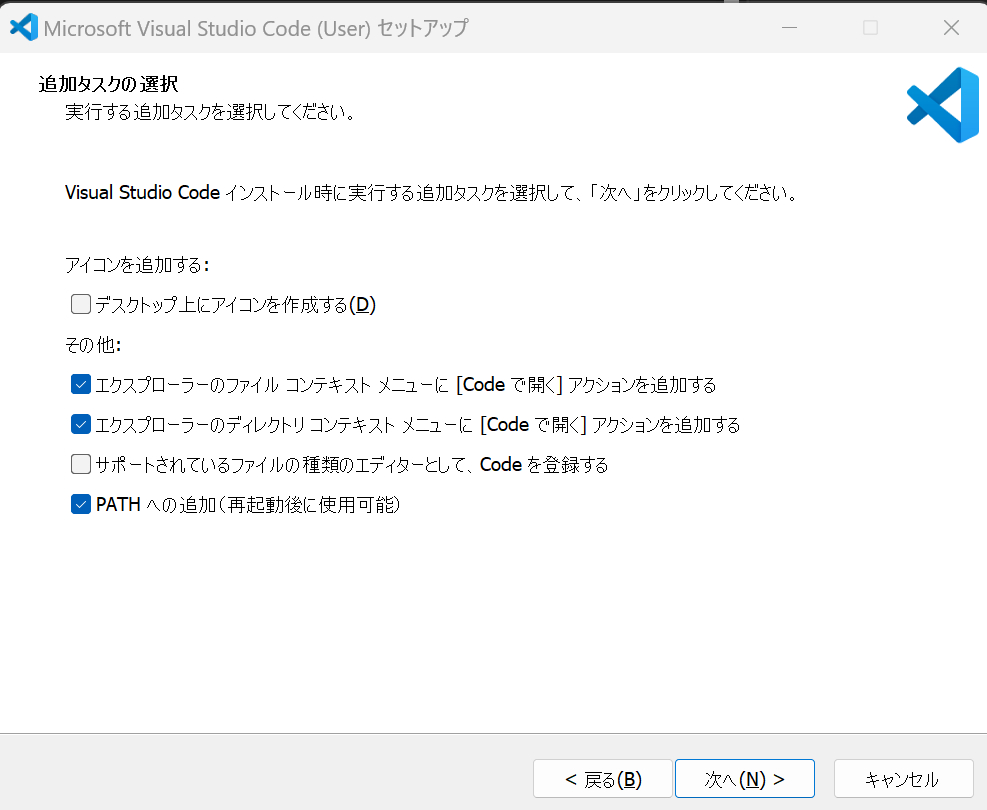Minimize the setup window
Screen dimensions: 987x810
click(x=789, y=28)
